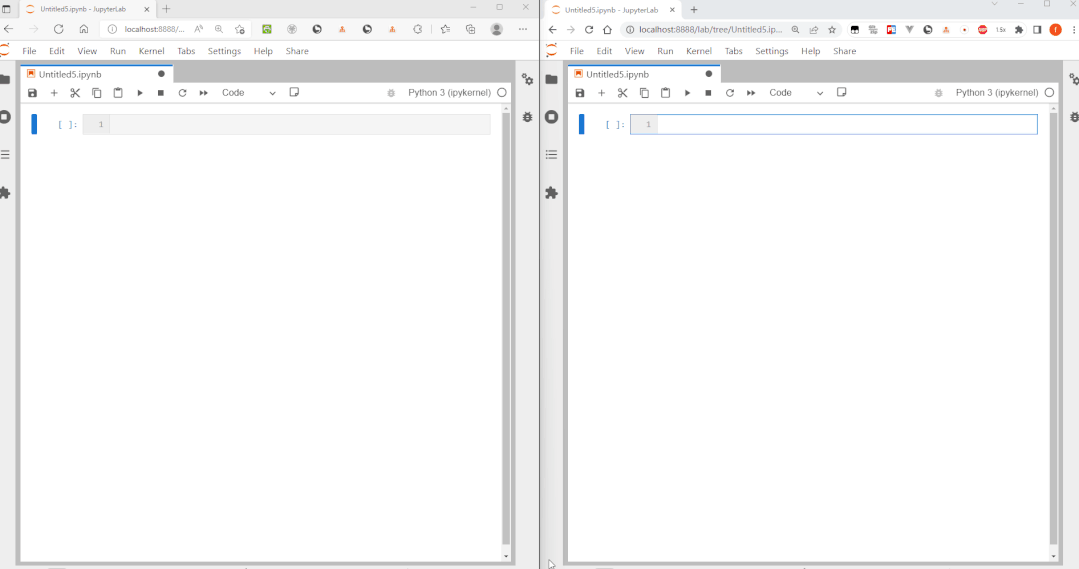Show table of contents in right window

(x=551, y=155)
